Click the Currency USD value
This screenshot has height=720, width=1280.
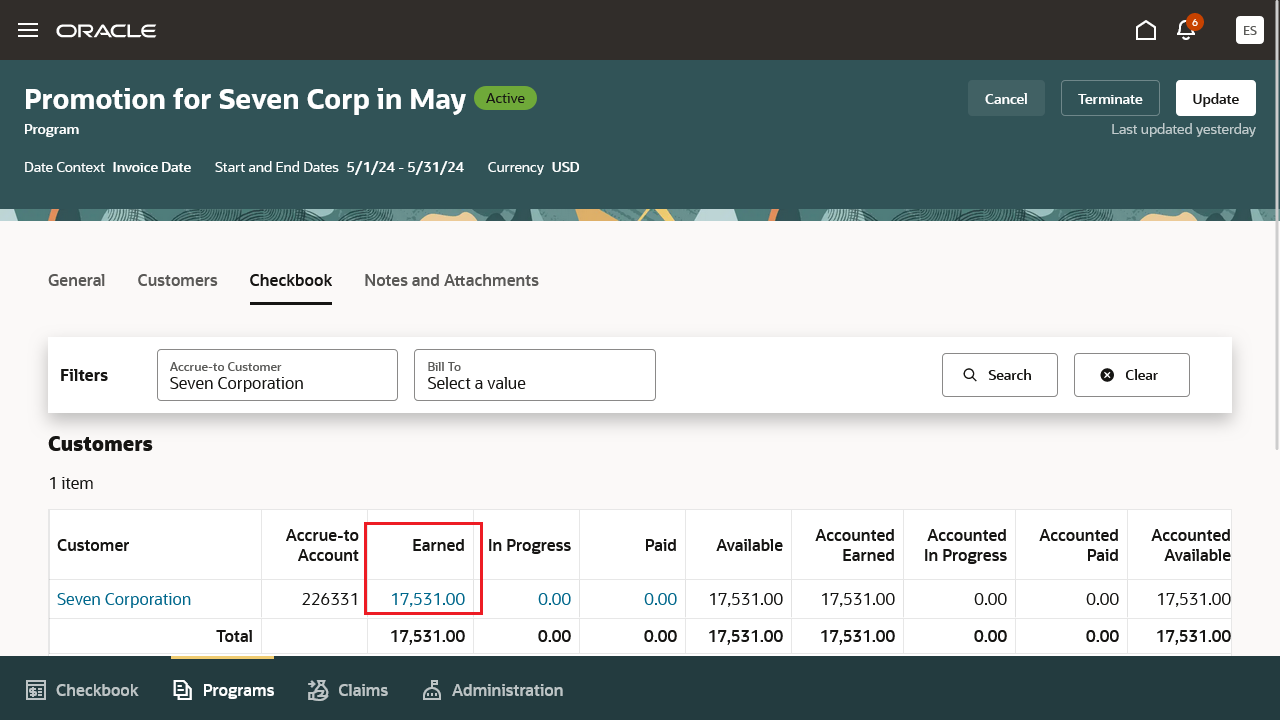566,167
